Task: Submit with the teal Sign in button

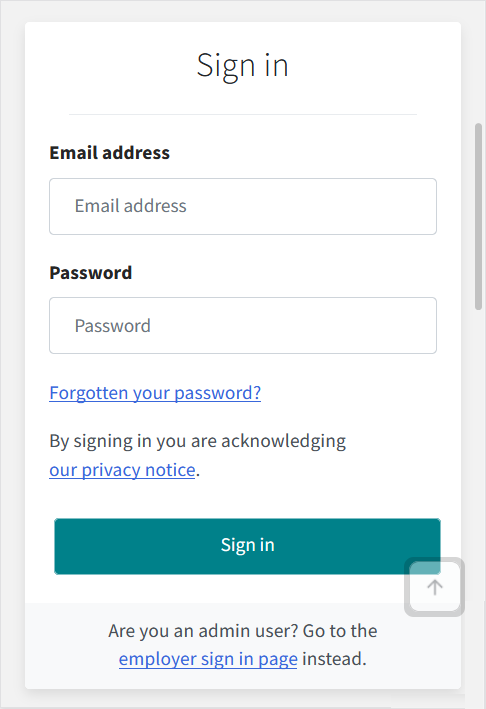Action: click(247, 546)
